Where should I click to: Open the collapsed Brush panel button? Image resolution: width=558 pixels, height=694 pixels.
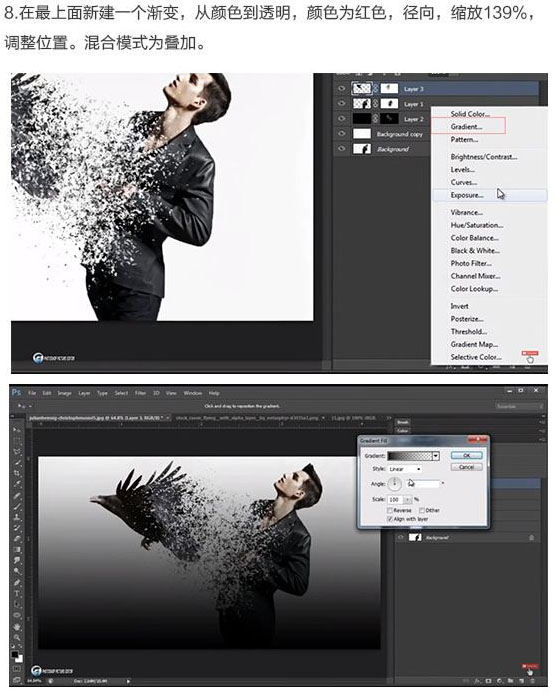coord(402,423)
